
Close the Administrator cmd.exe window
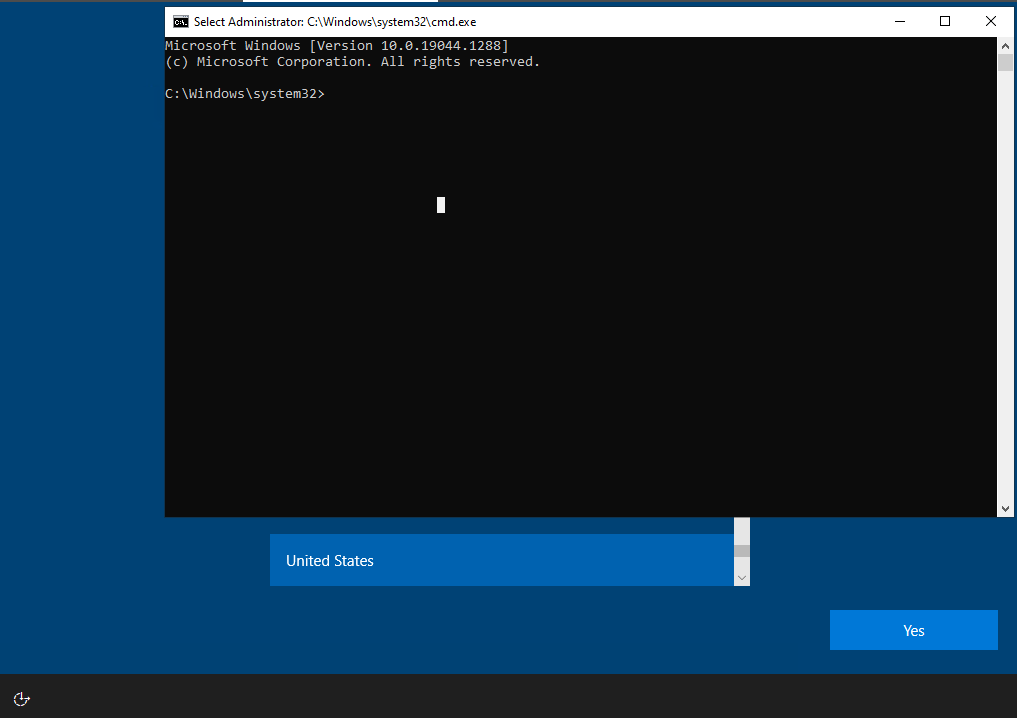(990, 21)
